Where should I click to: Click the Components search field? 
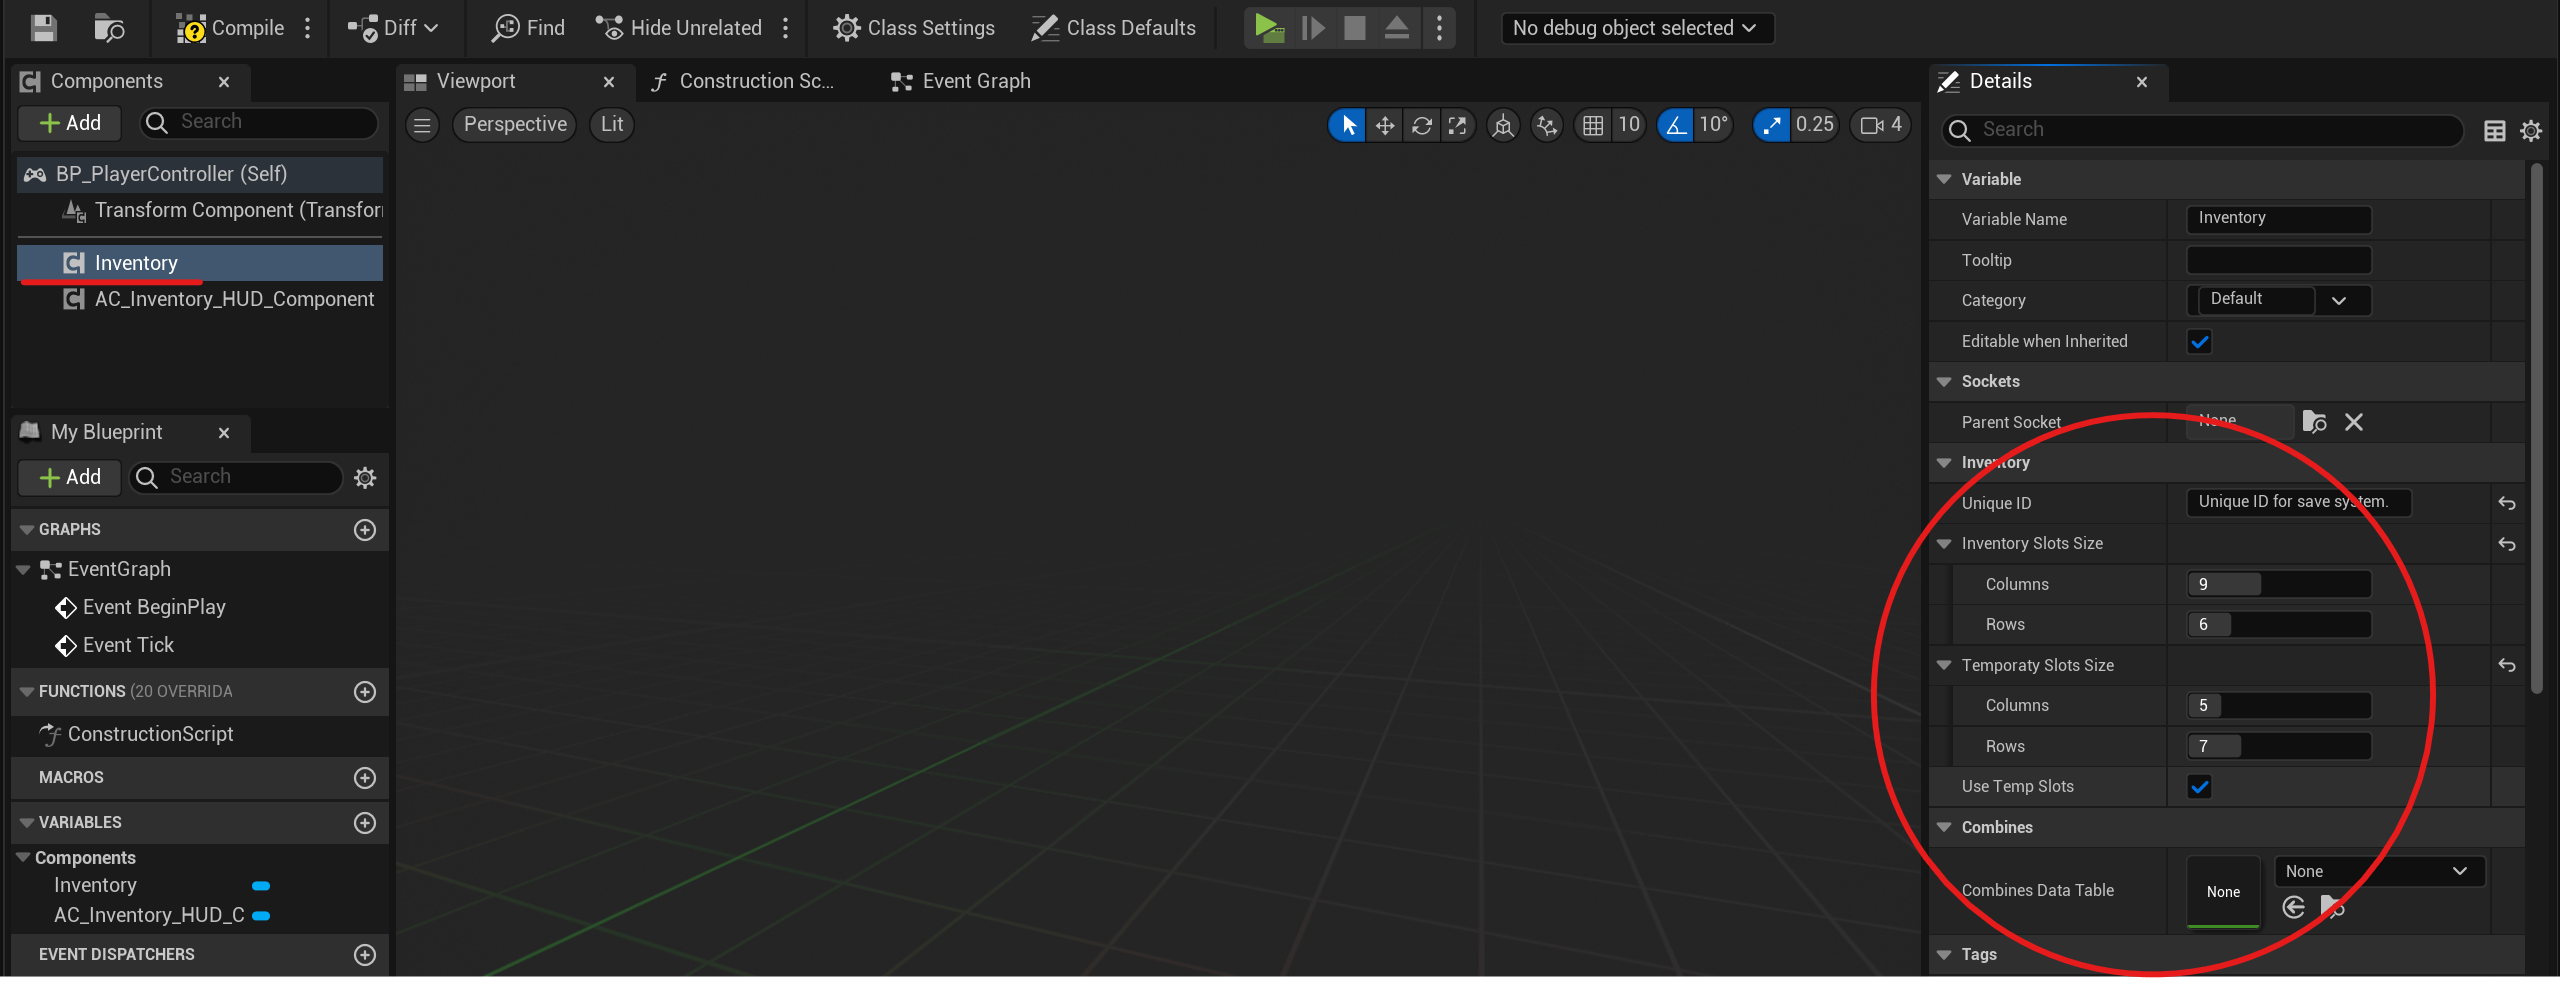click(259, 122)
